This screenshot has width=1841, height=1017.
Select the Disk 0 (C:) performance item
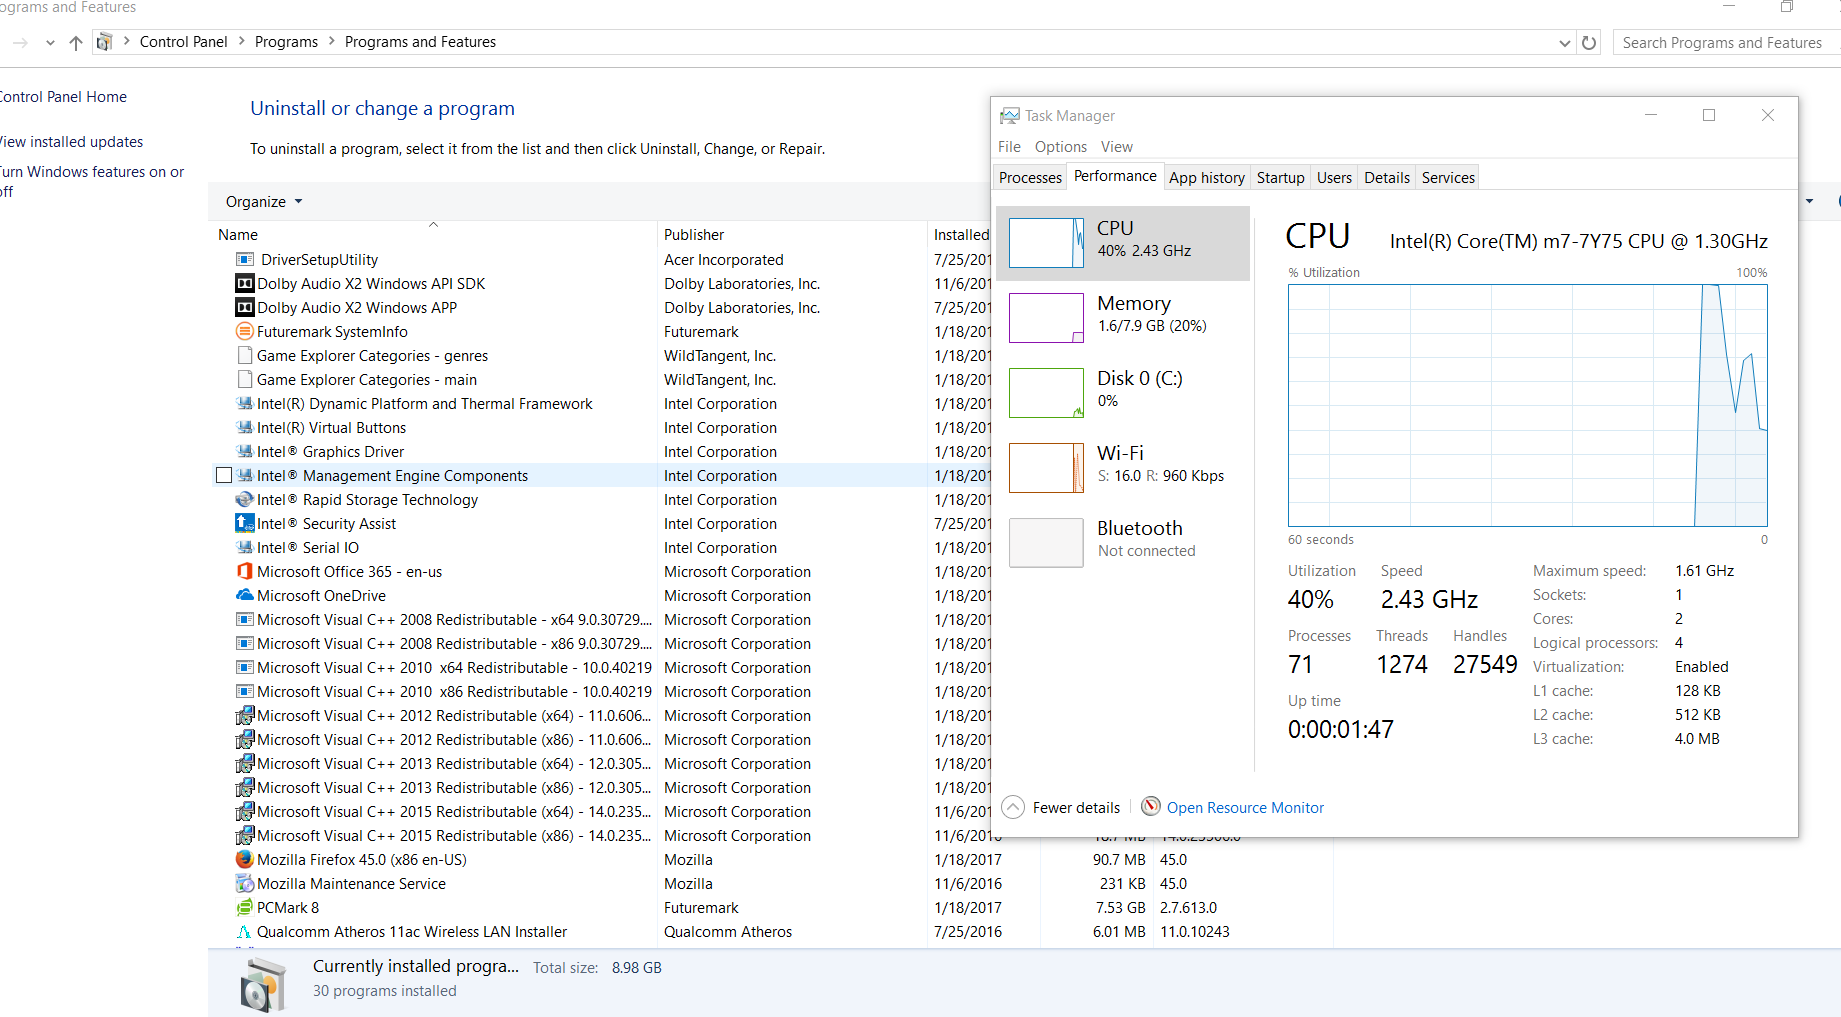pos(1123,393)
